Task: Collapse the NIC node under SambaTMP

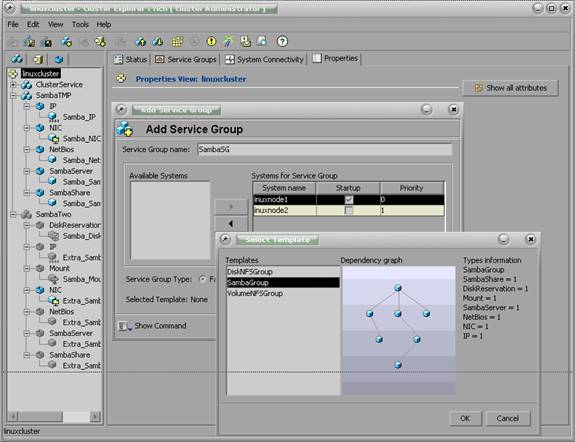Action: click(27, 128)
